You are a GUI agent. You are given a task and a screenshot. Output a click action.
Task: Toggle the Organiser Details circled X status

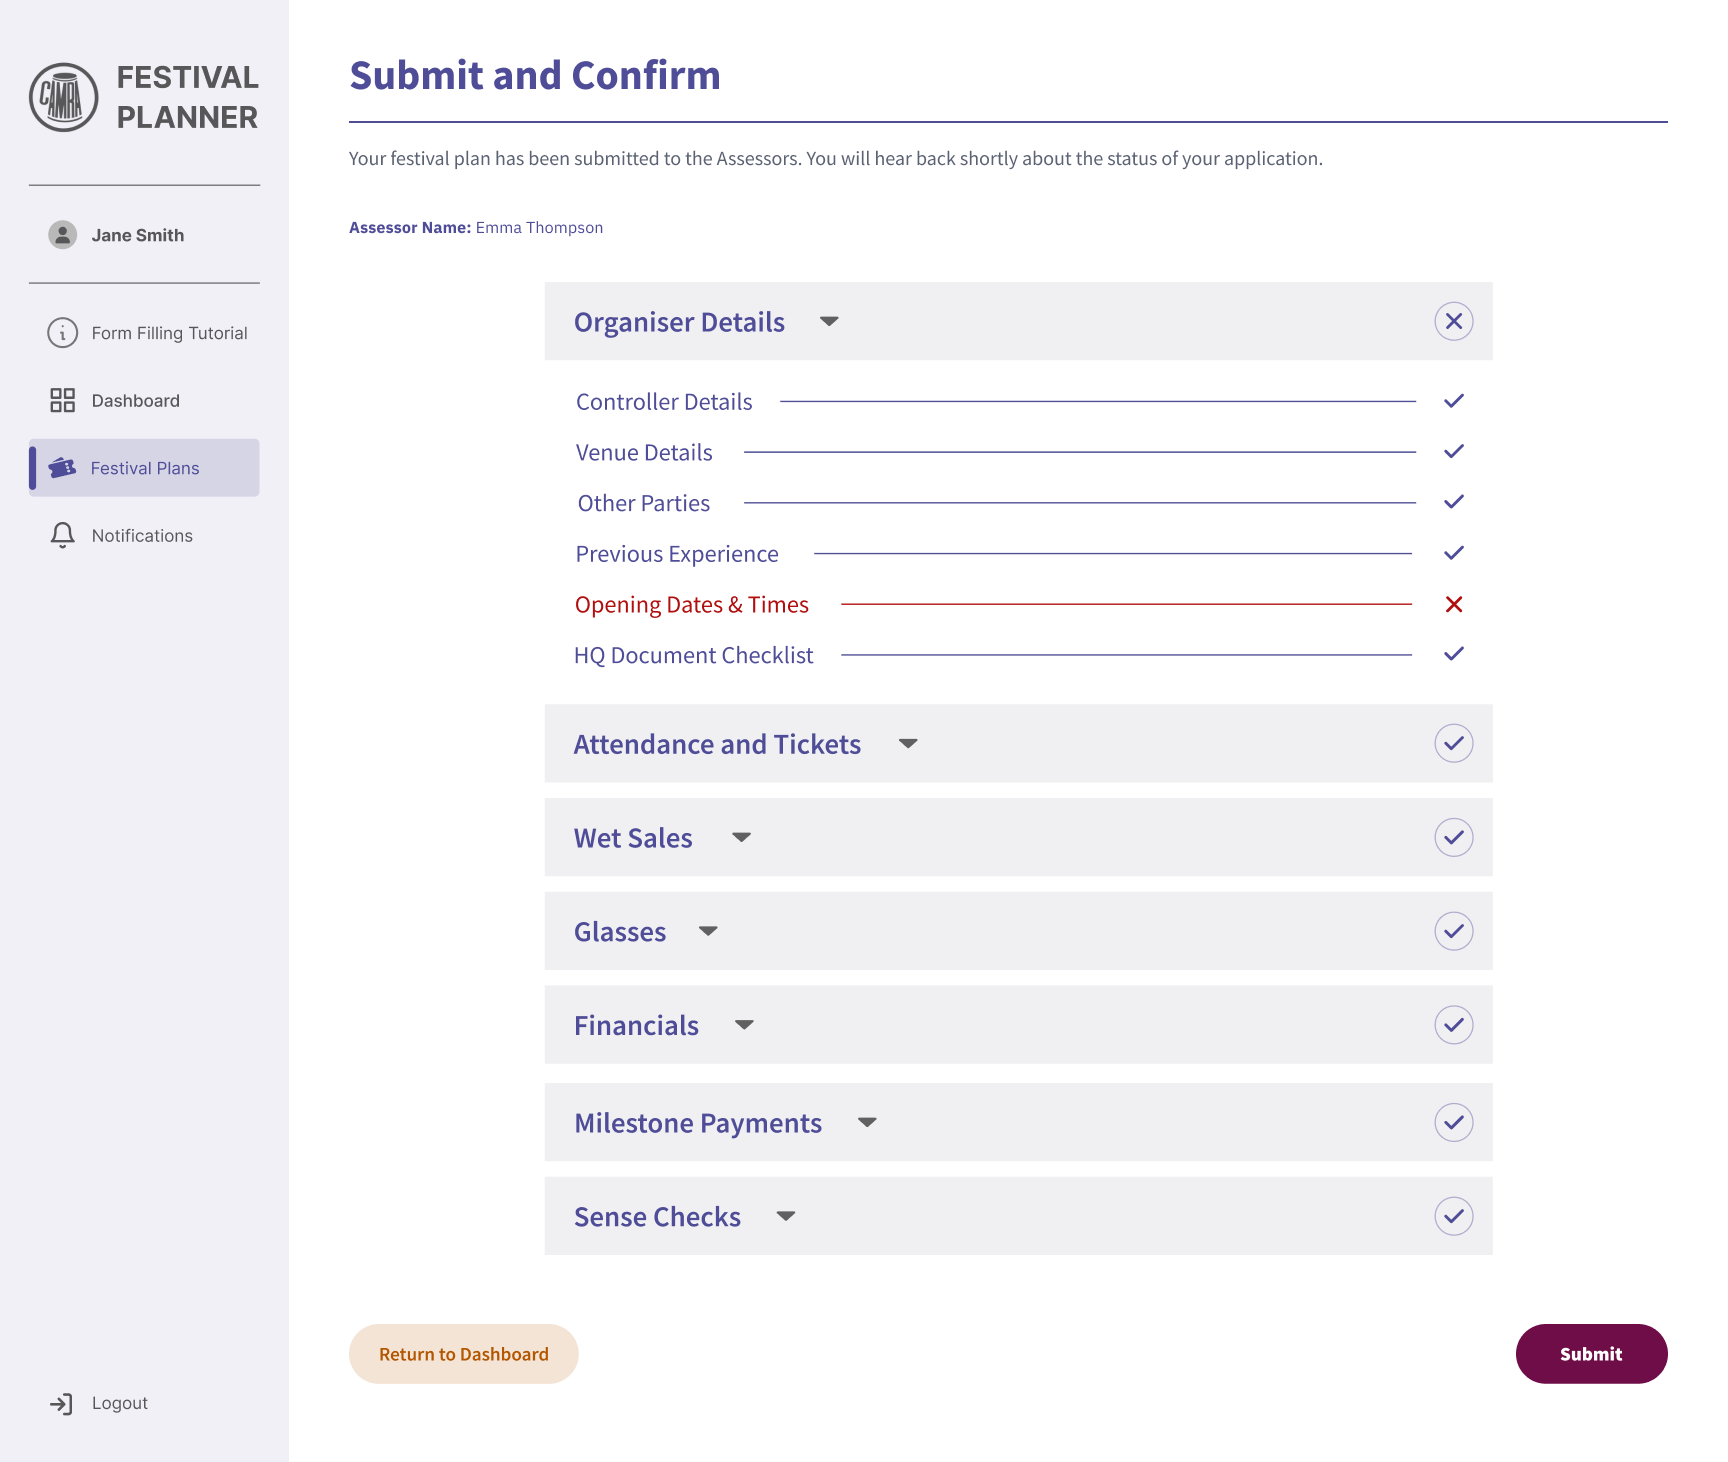pos(1454,321)
